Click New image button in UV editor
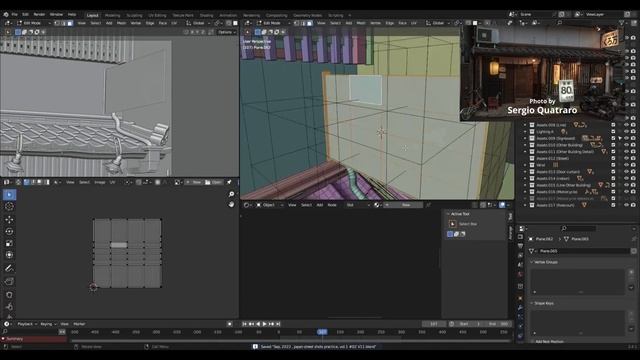This screenshot has width=640, height=360. 194,182
